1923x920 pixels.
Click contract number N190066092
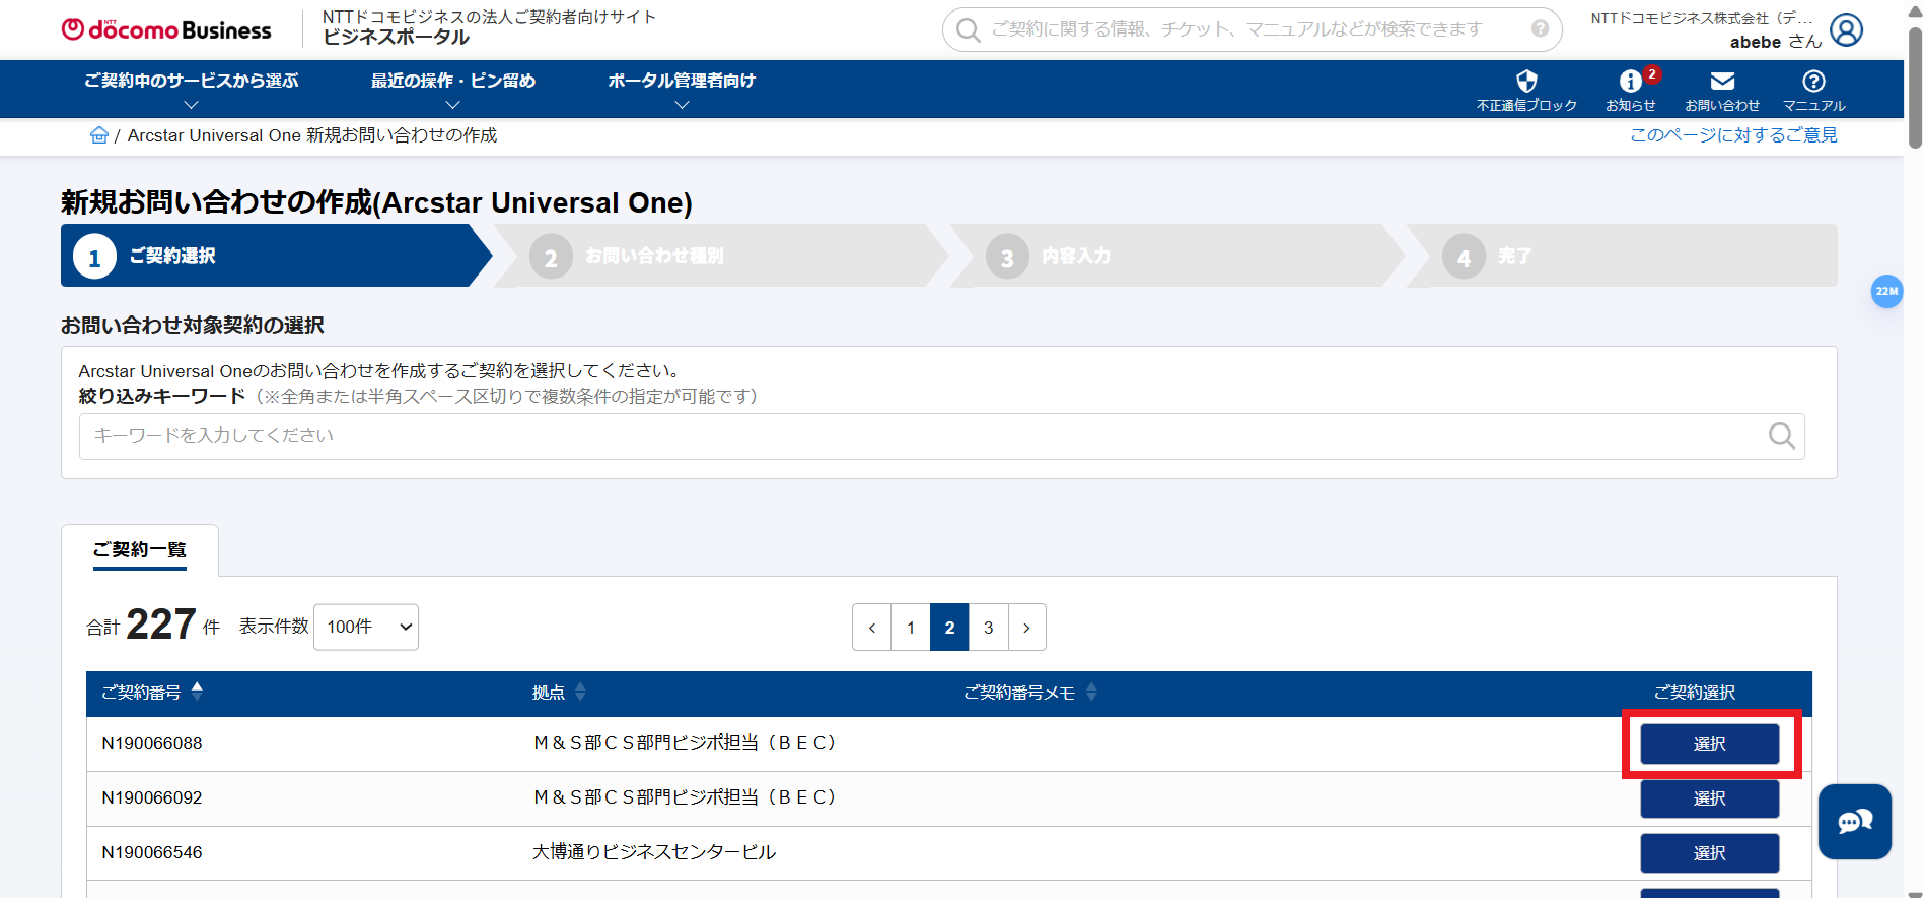tap(152, 798)
